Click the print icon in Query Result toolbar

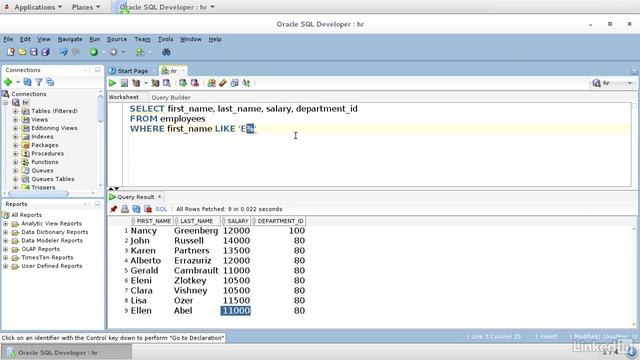click(125, 209)
